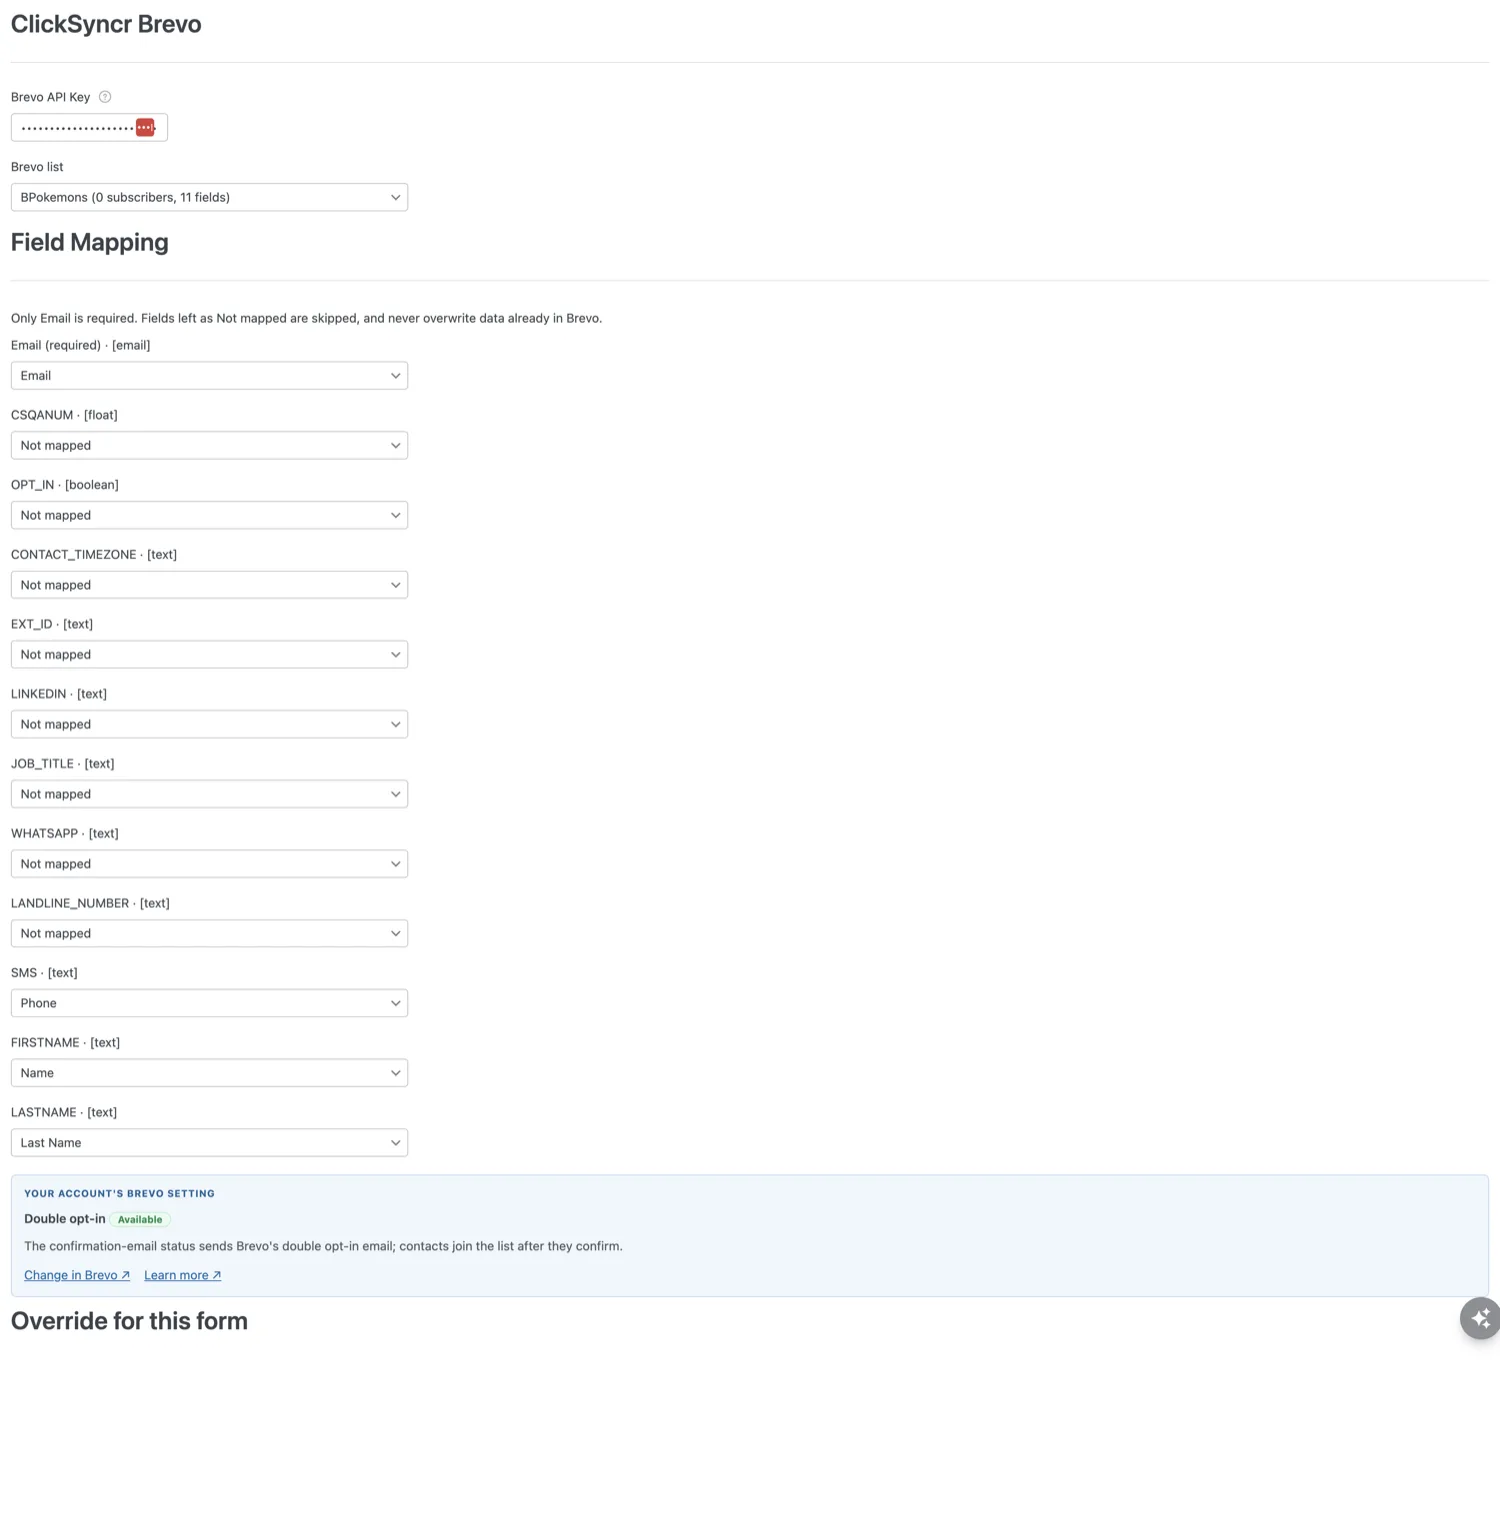
Task: Click the YOUR ACCOUNT'S BREVO SETTING caption
Action: pos(119,1193)
